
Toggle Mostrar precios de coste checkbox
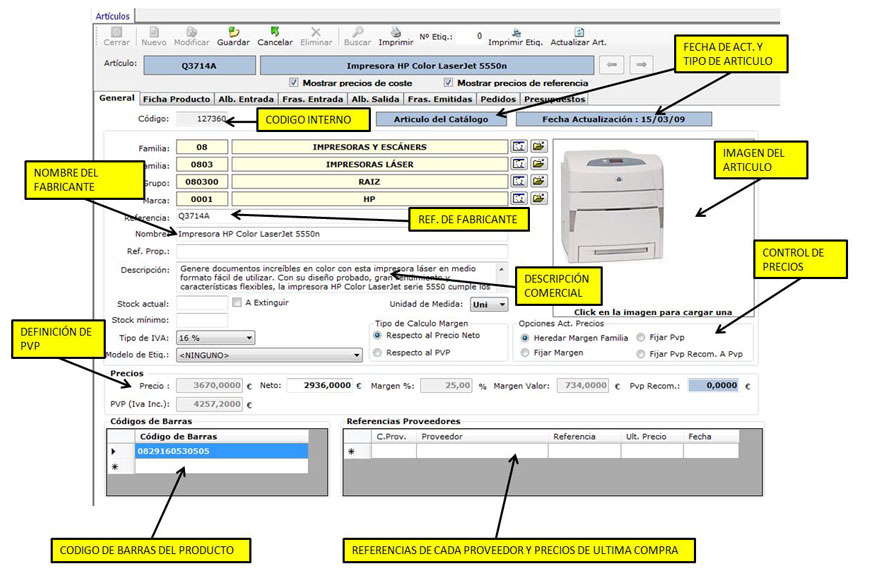coord(293,83)
